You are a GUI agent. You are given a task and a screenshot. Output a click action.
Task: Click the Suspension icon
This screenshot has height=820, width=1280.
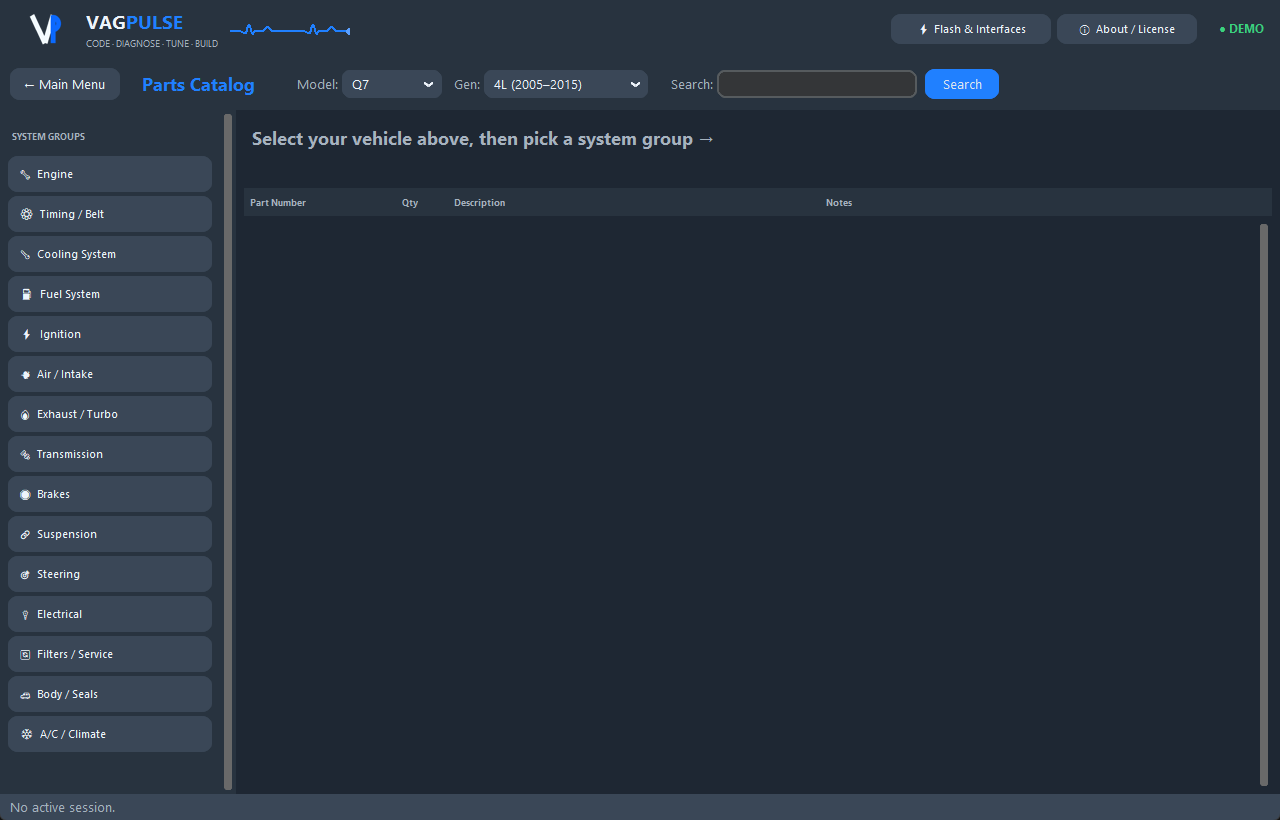[x=25, y=534]
